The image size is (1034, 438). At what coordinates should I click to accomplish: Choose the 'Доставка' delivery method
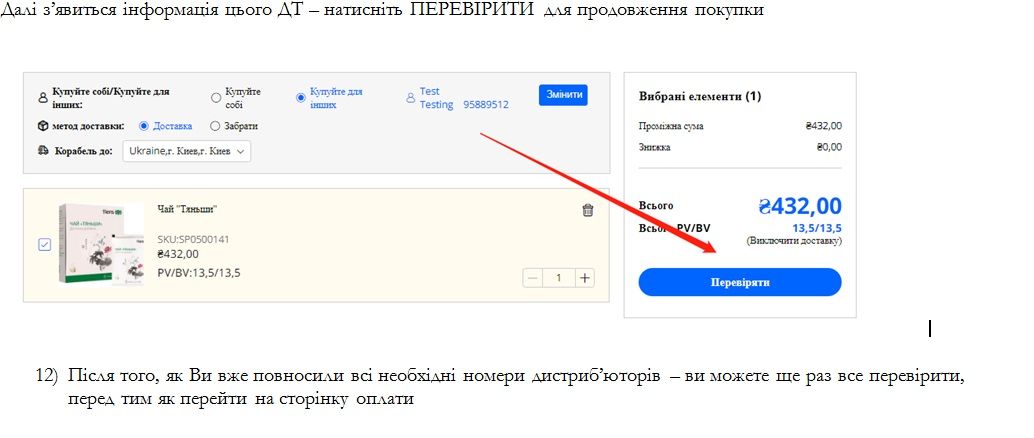(144, 126)
